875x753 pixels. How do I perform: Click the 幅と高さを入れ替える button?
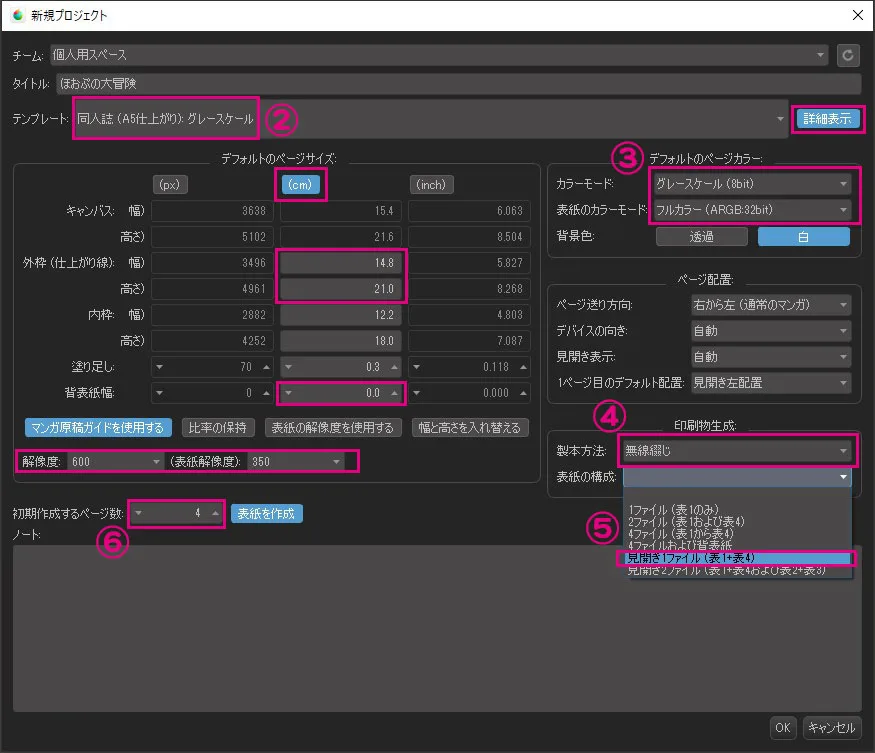468,428
